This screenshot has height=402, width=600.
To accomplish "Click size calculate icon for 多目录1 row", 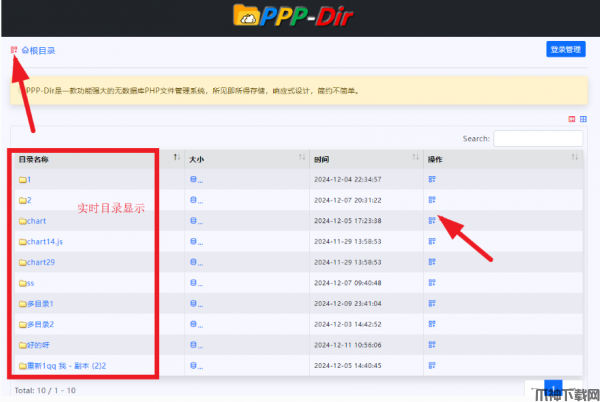I will 196,303.
